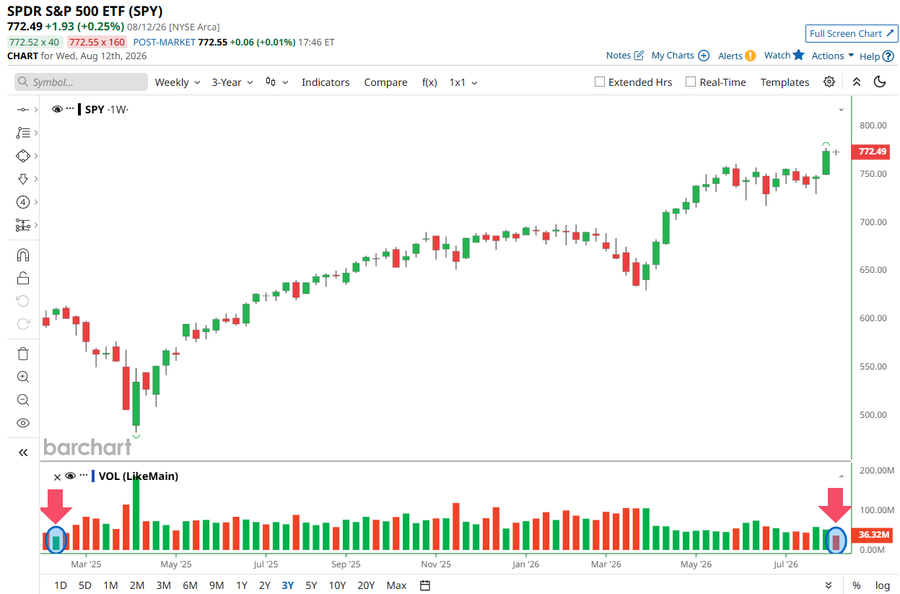Image resolution: width=900 pixels, height=594 pixels.
Task: Open the Full Screen Chart
Action: click(852, 33)
